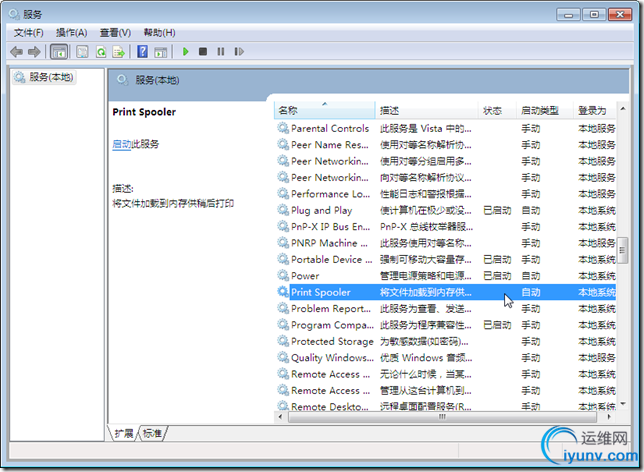
Task: Select the Program Compa... service icon
Action: point(283,325)
